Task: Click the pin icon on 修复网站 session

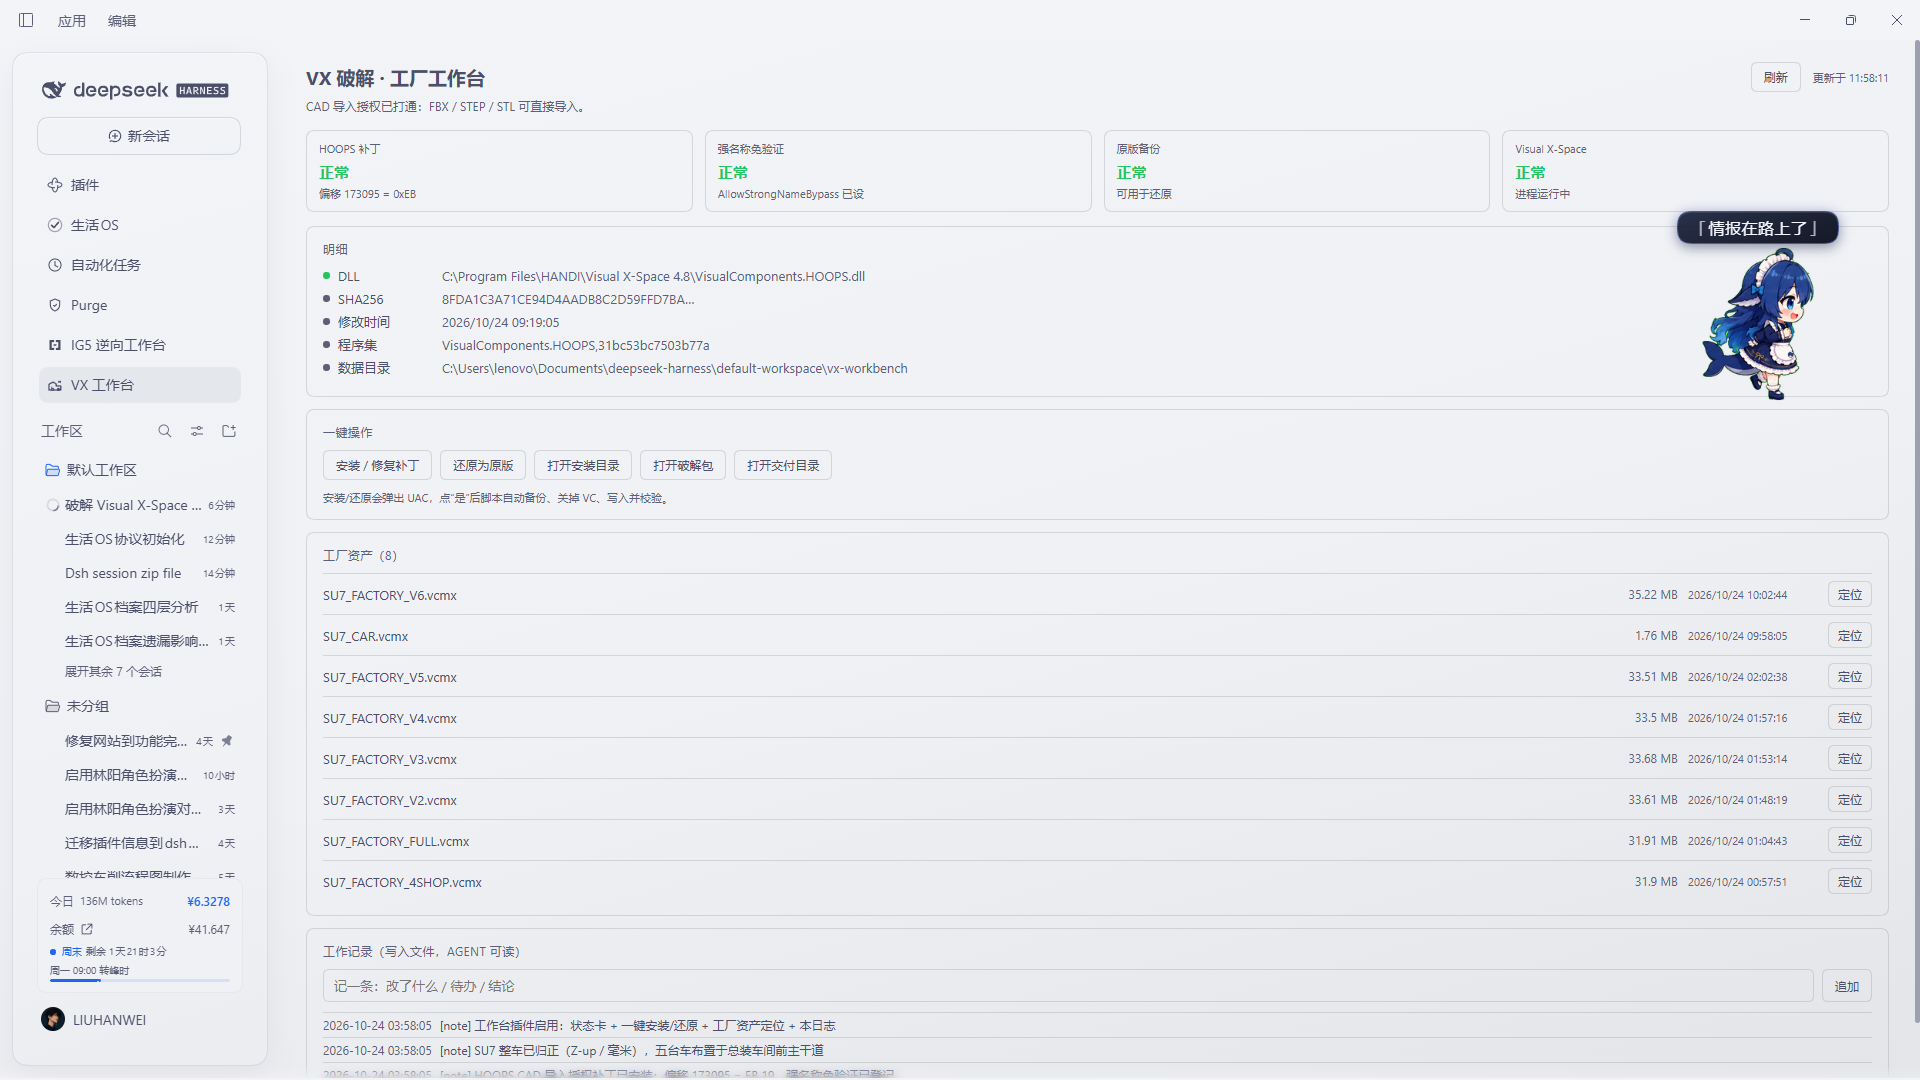Action: click(x=227, y=741)
